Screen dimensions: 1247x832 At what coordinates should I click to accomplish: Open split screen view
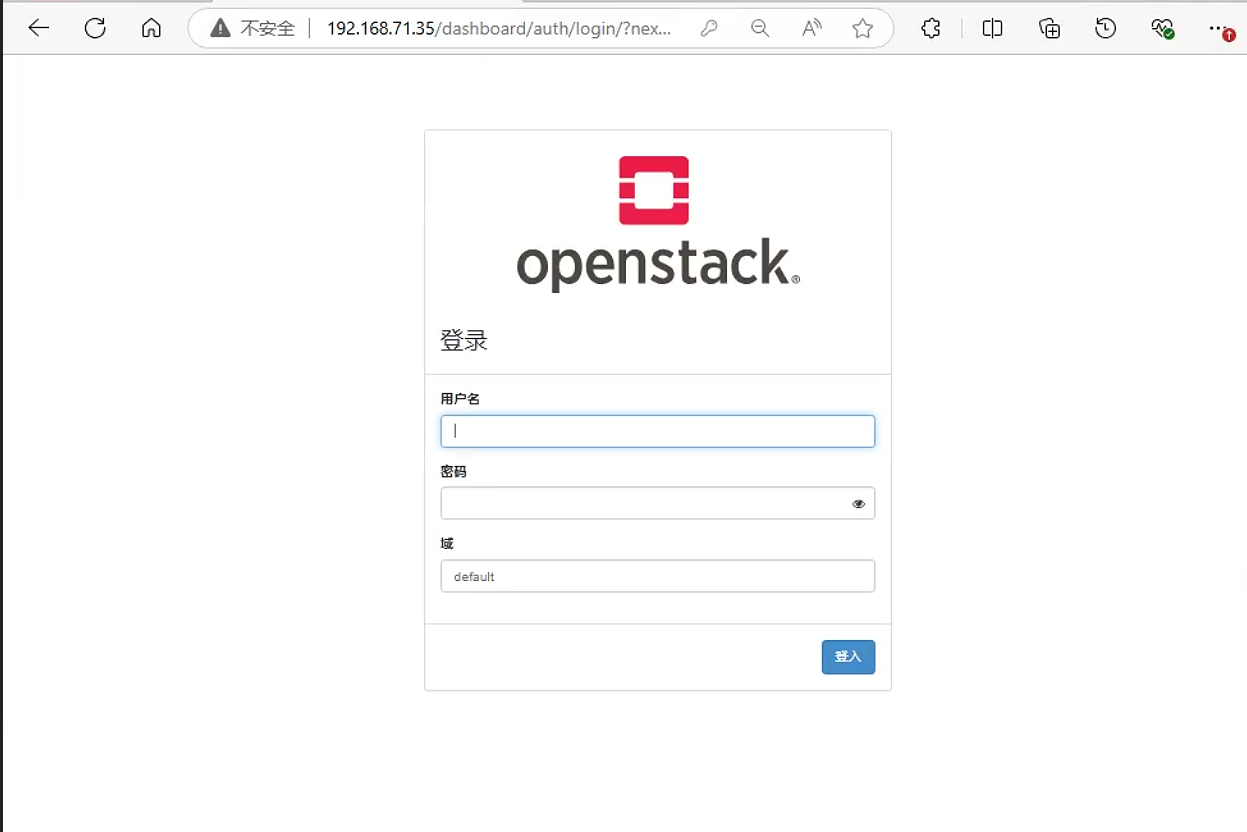click(992, 29)
